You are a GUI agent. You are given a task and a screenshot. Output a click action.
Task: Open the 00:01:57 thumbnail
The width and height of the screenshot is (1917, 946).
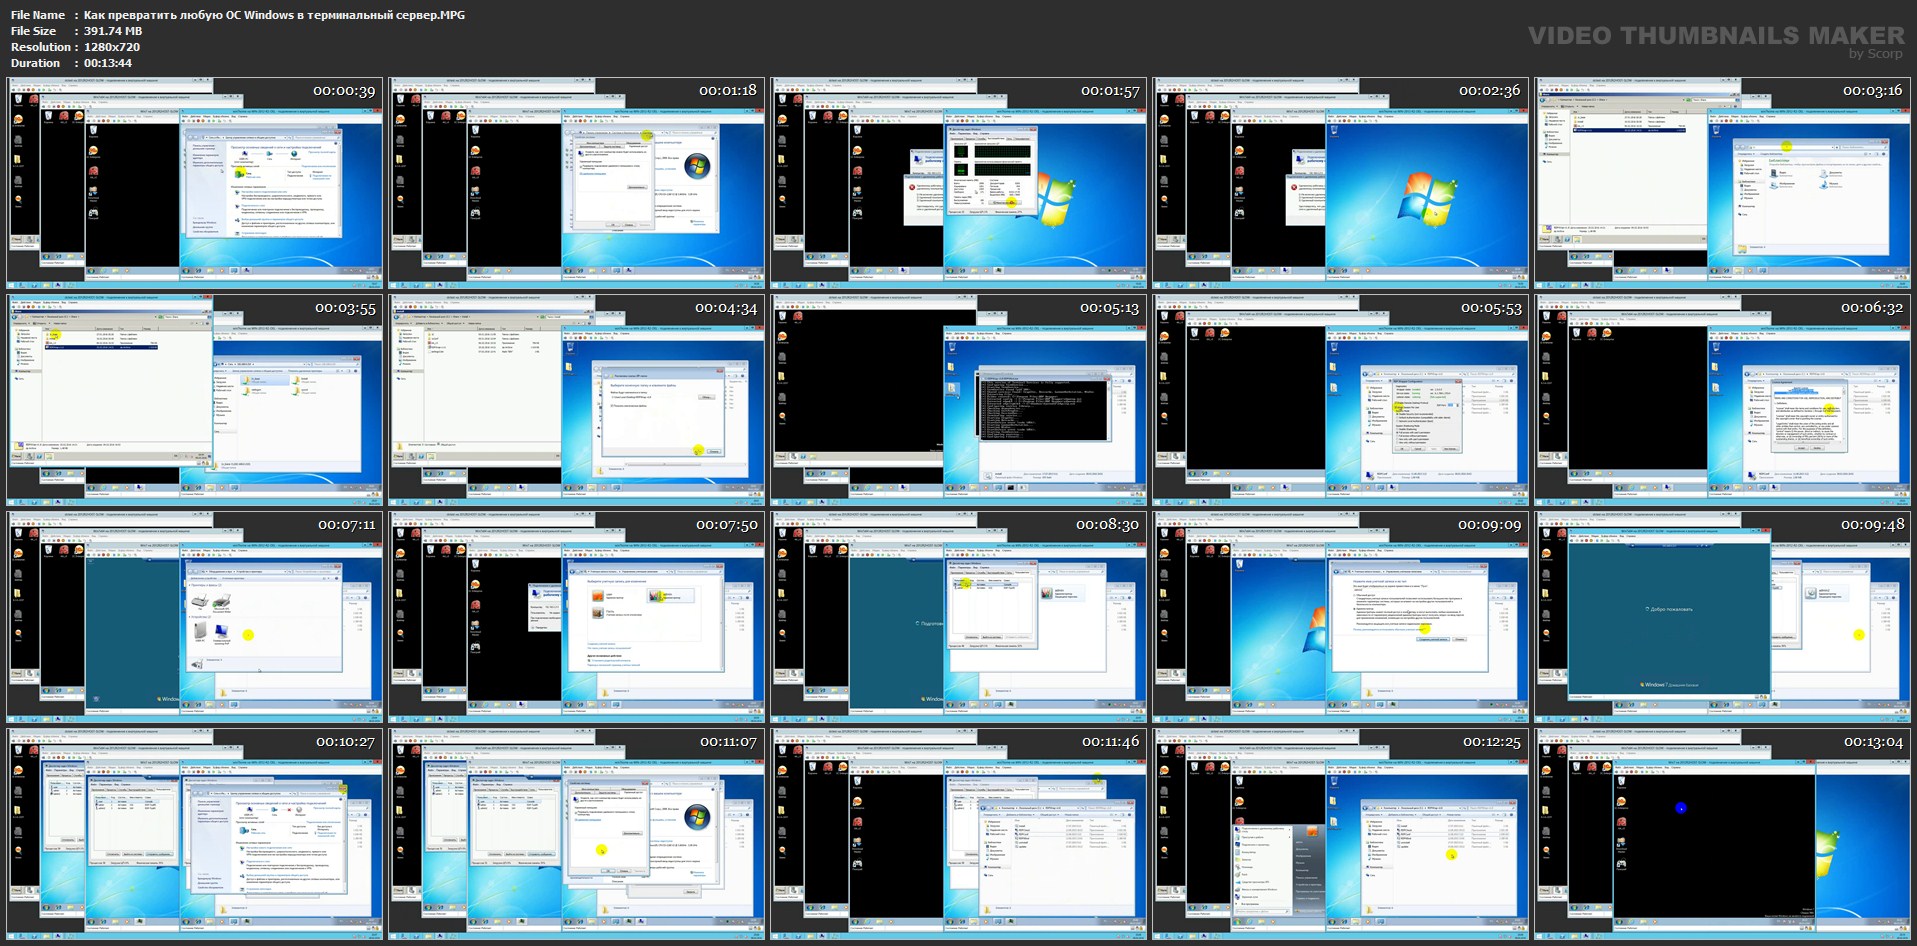tap(959, 183)
